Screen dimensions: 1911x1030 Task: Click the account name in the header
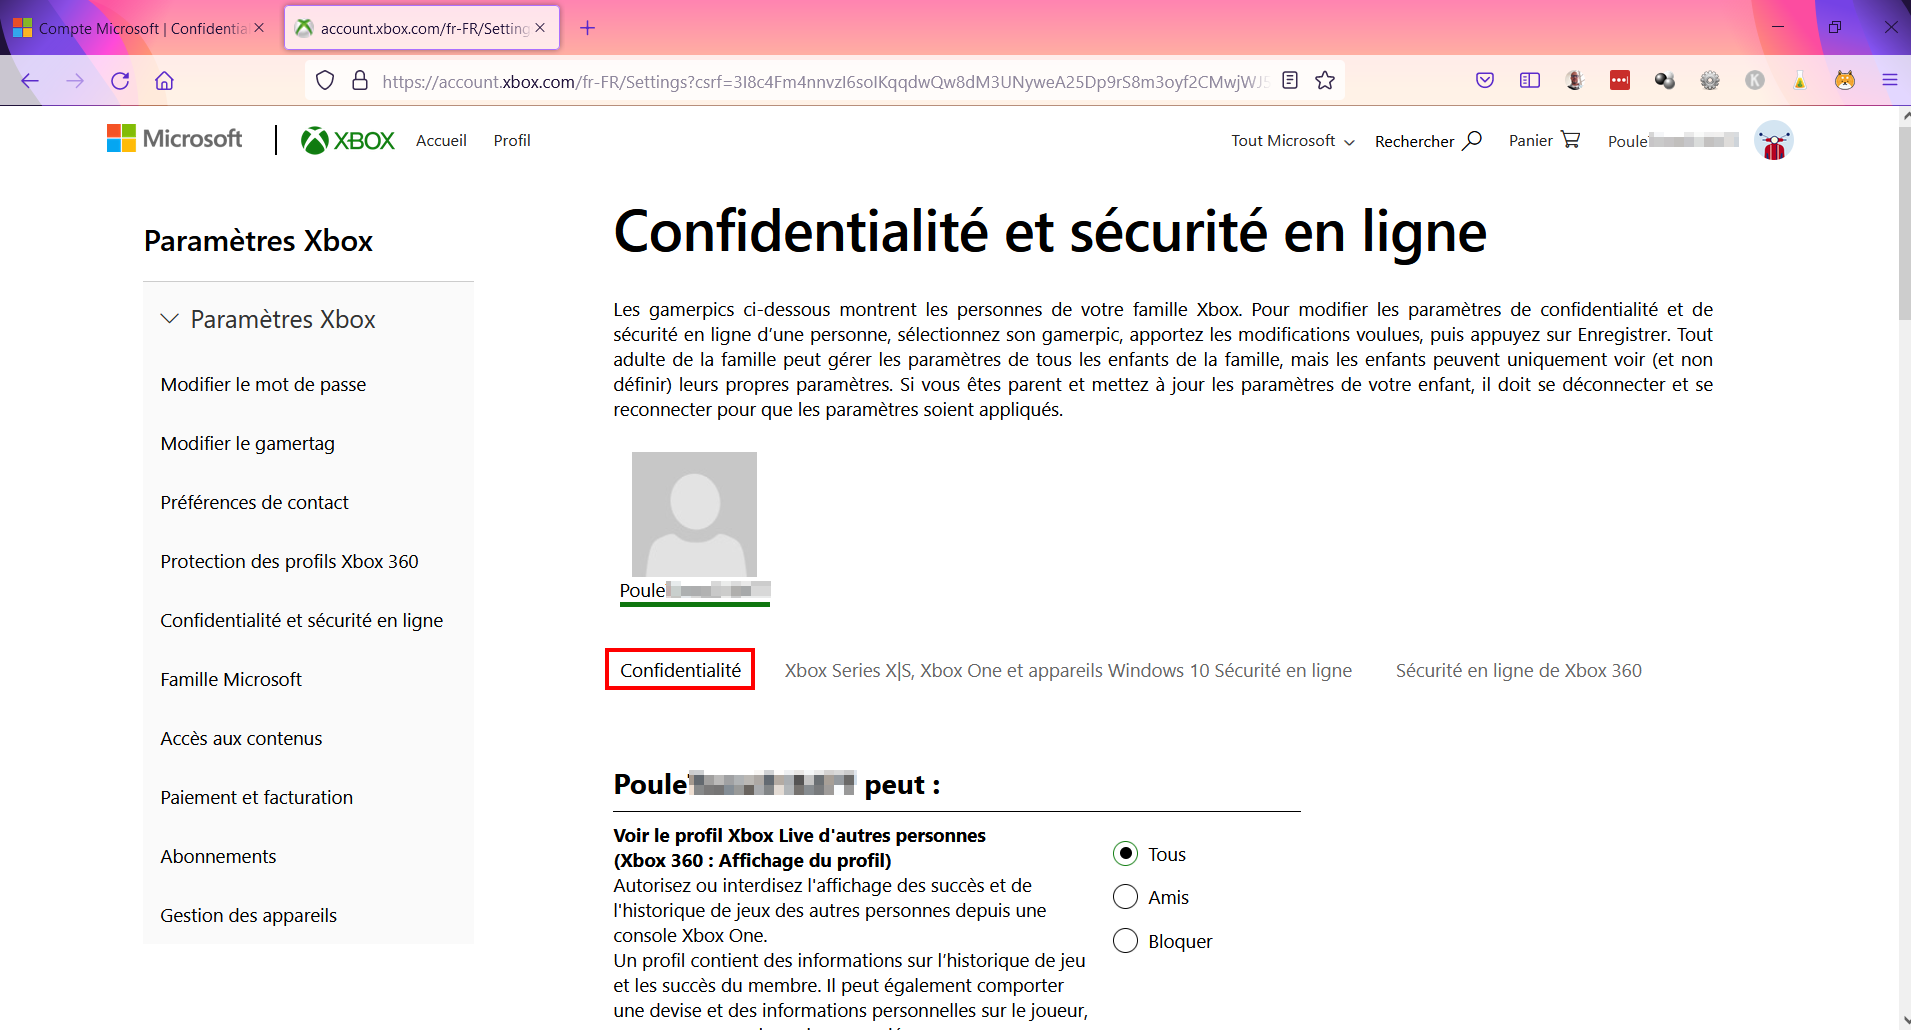(x=1673, y=141)
